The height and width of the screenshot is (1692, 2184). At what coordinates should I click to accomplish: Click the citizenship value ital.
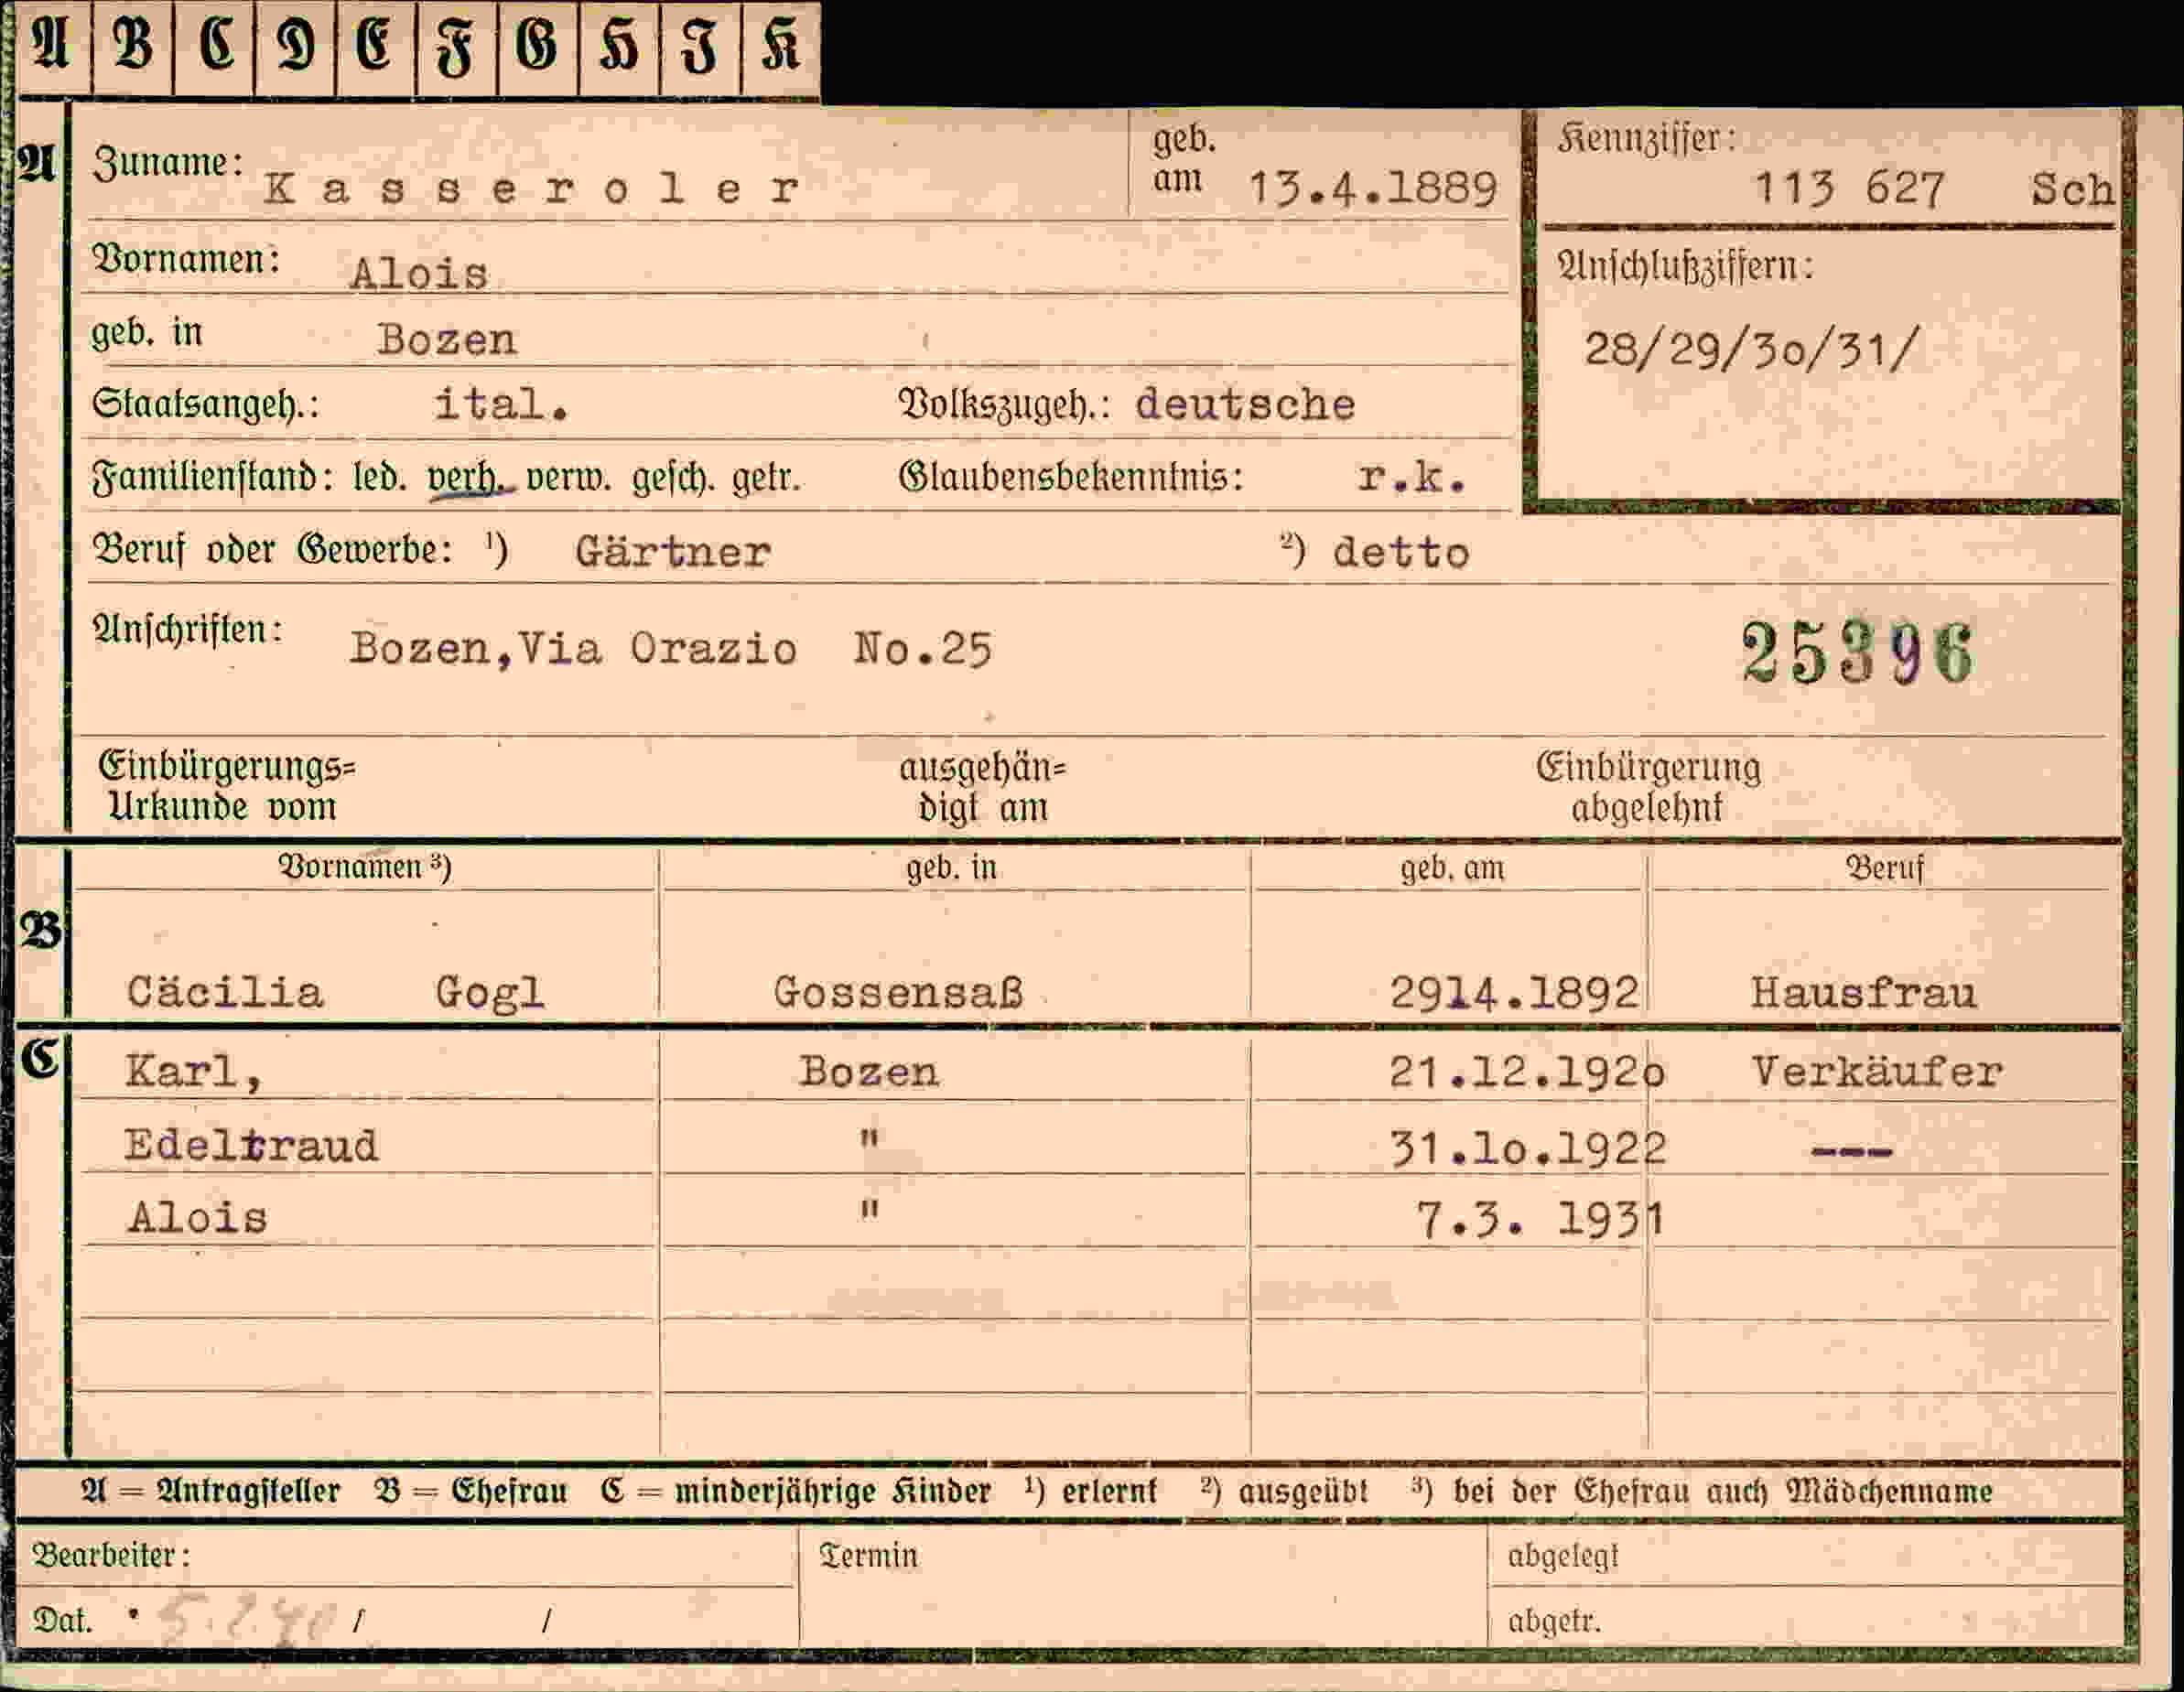point(501,404)
